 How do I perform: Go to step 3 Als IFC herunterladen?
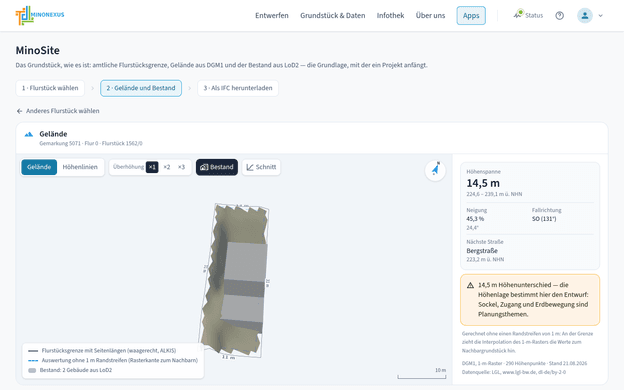point(238,88)
